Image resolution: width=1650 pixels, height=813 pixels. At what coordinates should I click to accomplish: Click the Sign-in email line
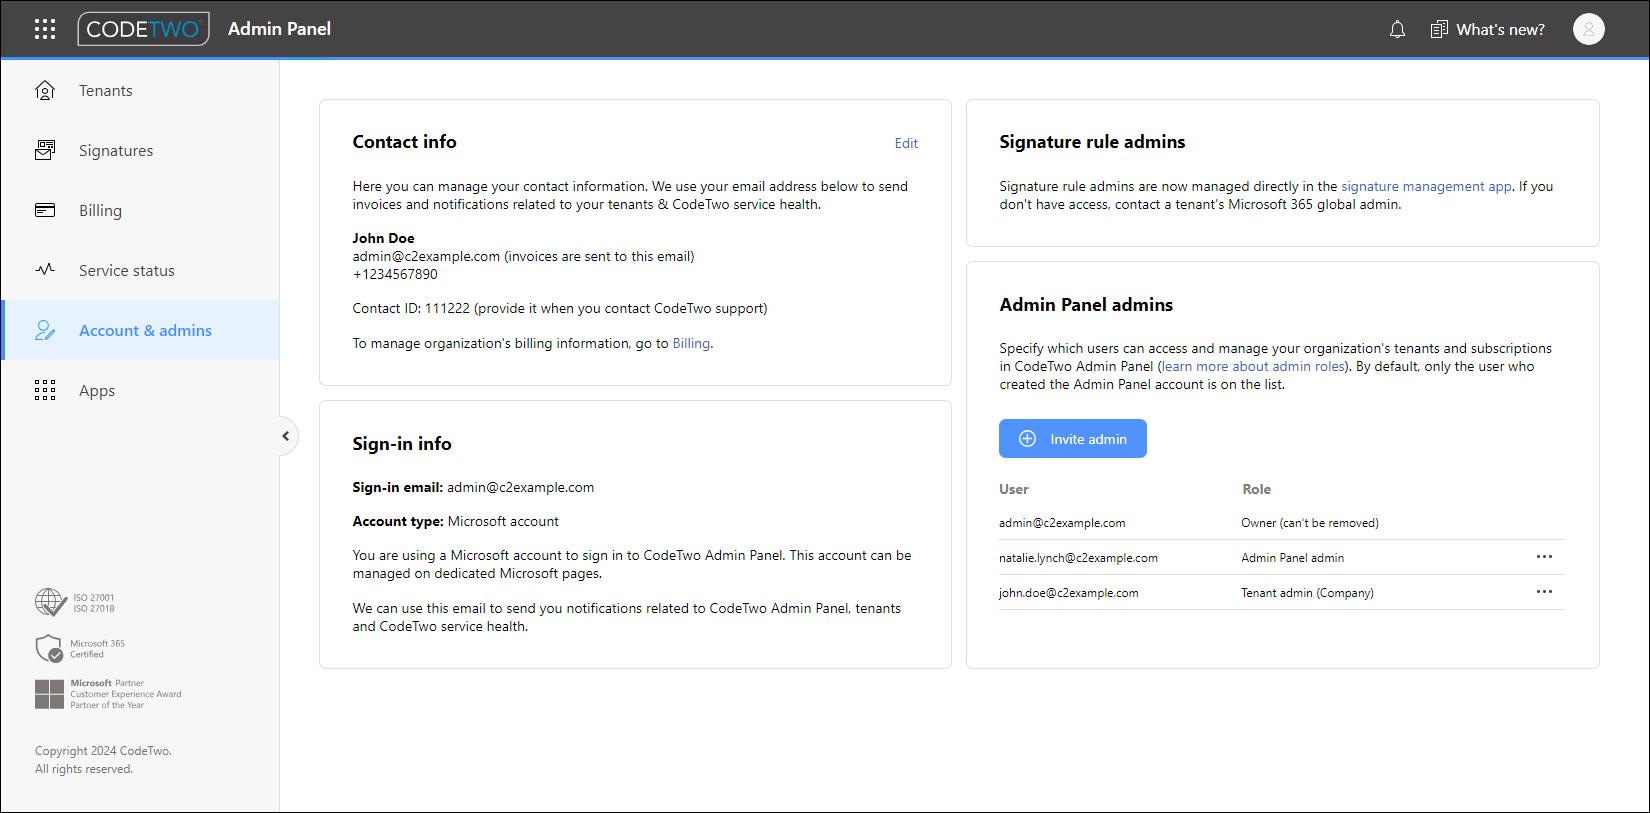(473, 487)
